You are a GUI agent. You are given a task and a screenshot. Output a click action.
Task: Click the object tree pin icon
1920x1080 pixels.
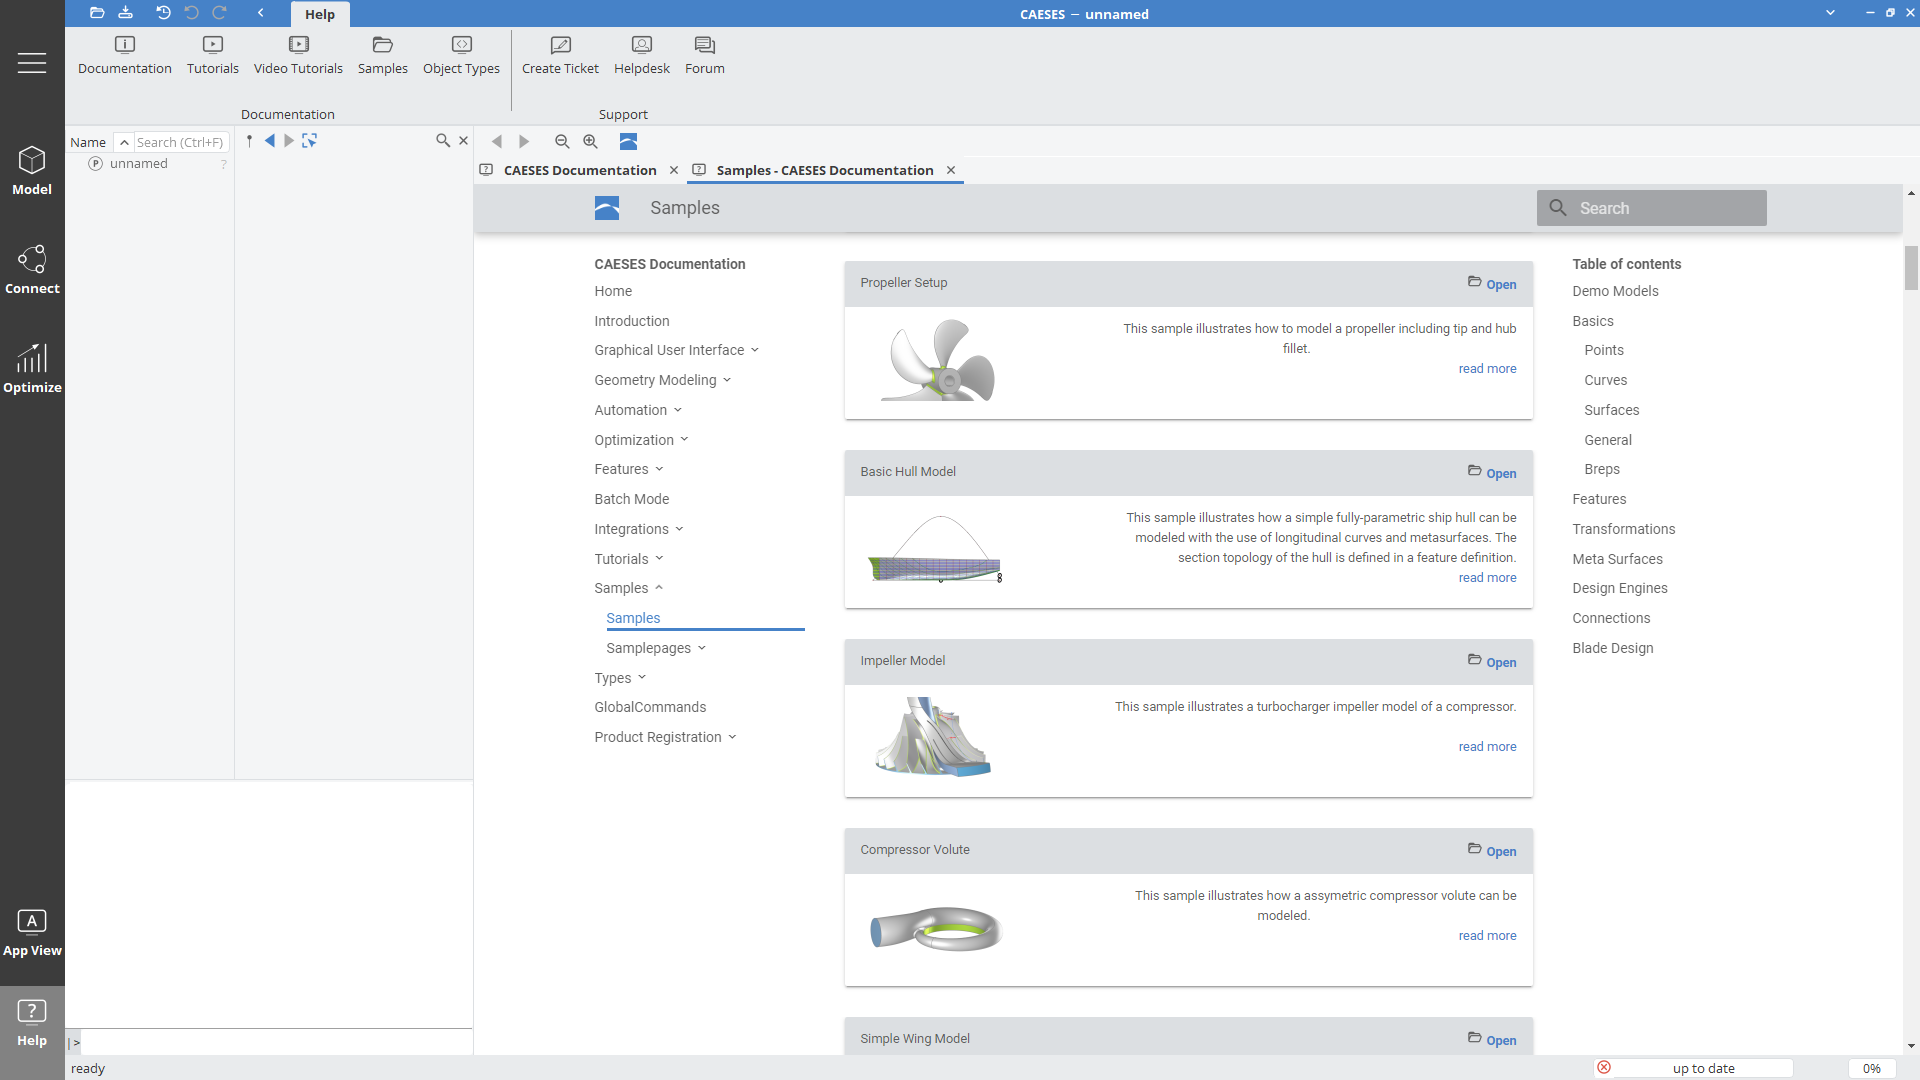249,141
